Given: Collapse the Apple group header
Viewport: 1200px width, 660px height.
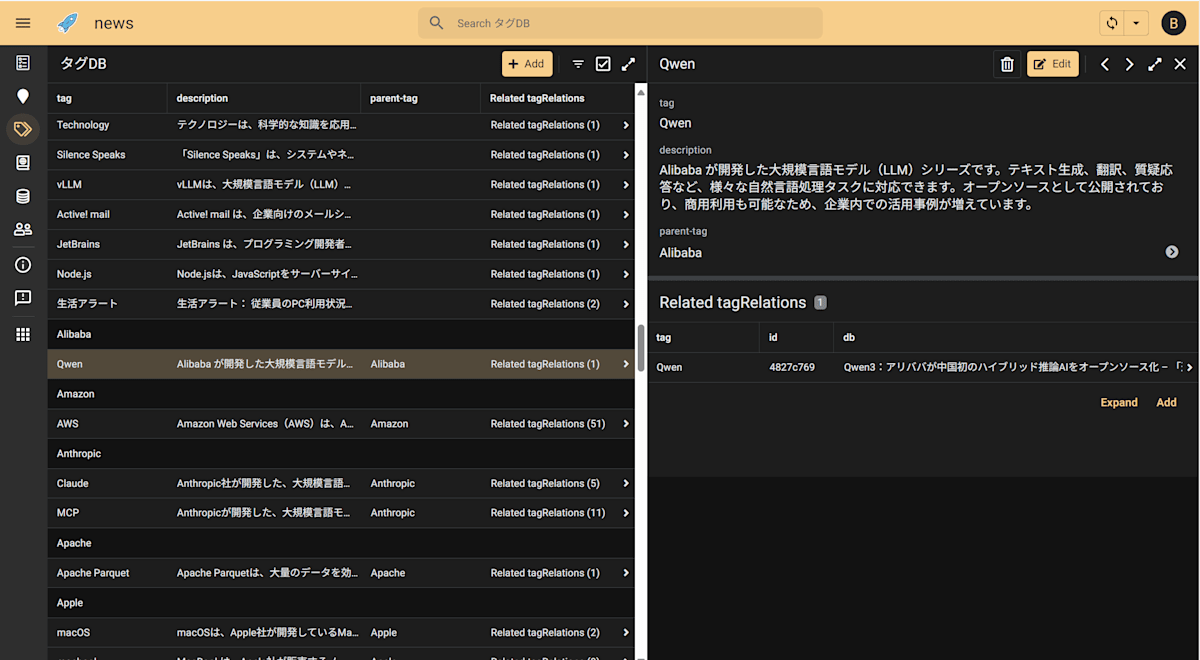Looking at the screenshot, I should (x=341, y=603).
